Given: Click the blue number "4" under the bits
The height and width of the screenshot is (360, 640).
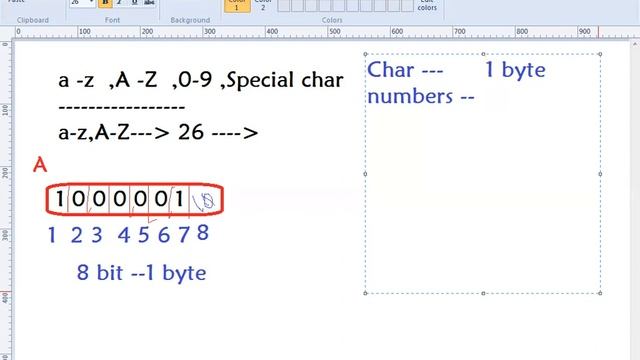Looking at the screenshot, I should click(124, 235).
